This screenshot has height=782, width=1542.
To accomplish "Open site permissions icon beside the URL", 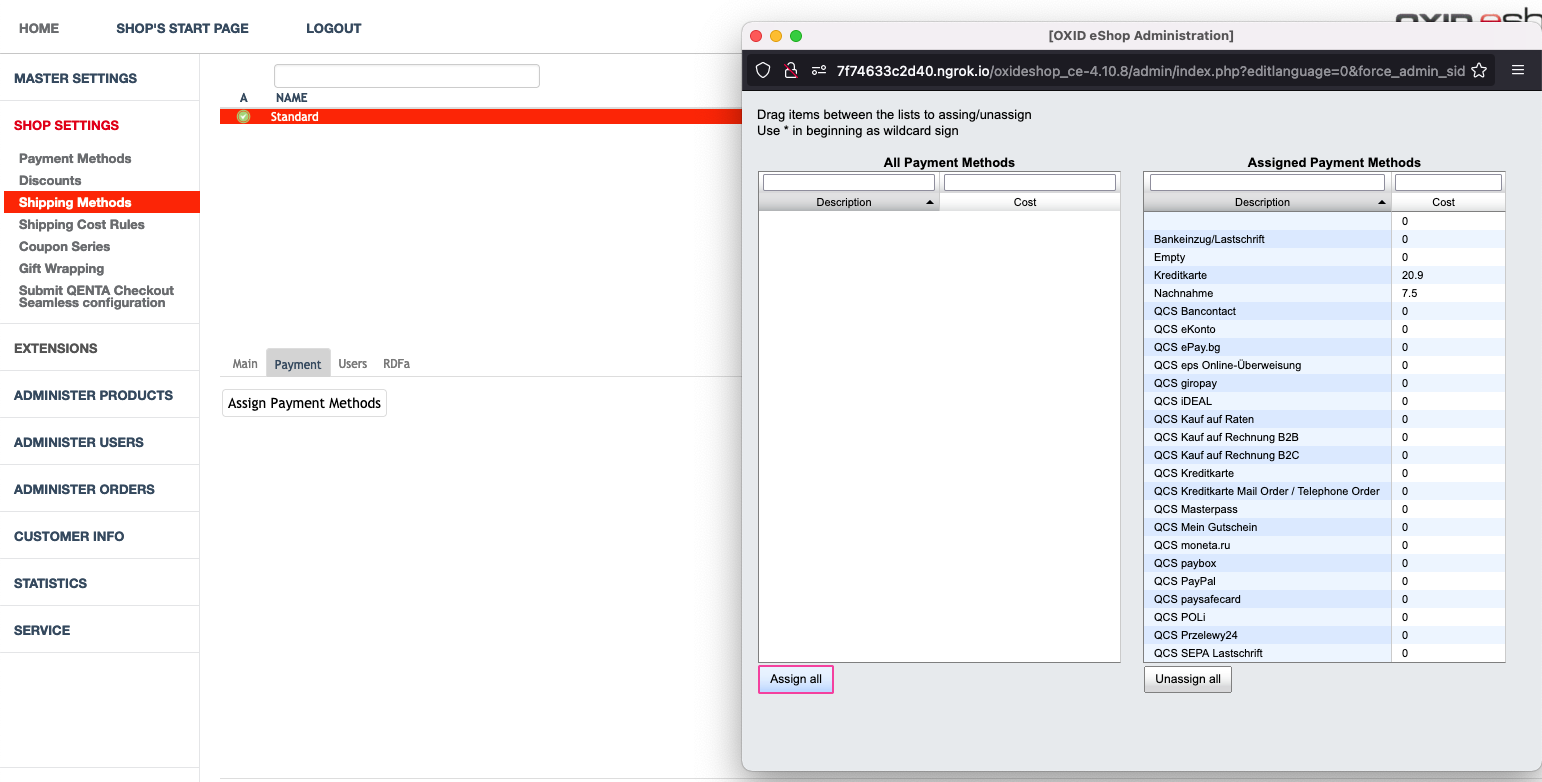I will [x=819, y=70].
